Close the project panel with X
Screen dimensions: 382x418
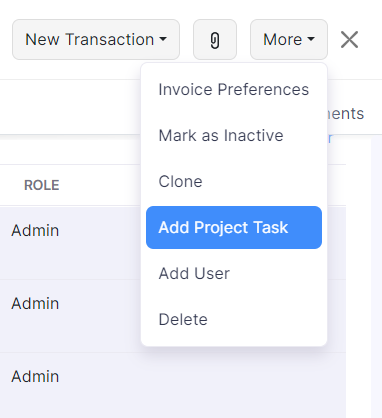pos(349,40)
